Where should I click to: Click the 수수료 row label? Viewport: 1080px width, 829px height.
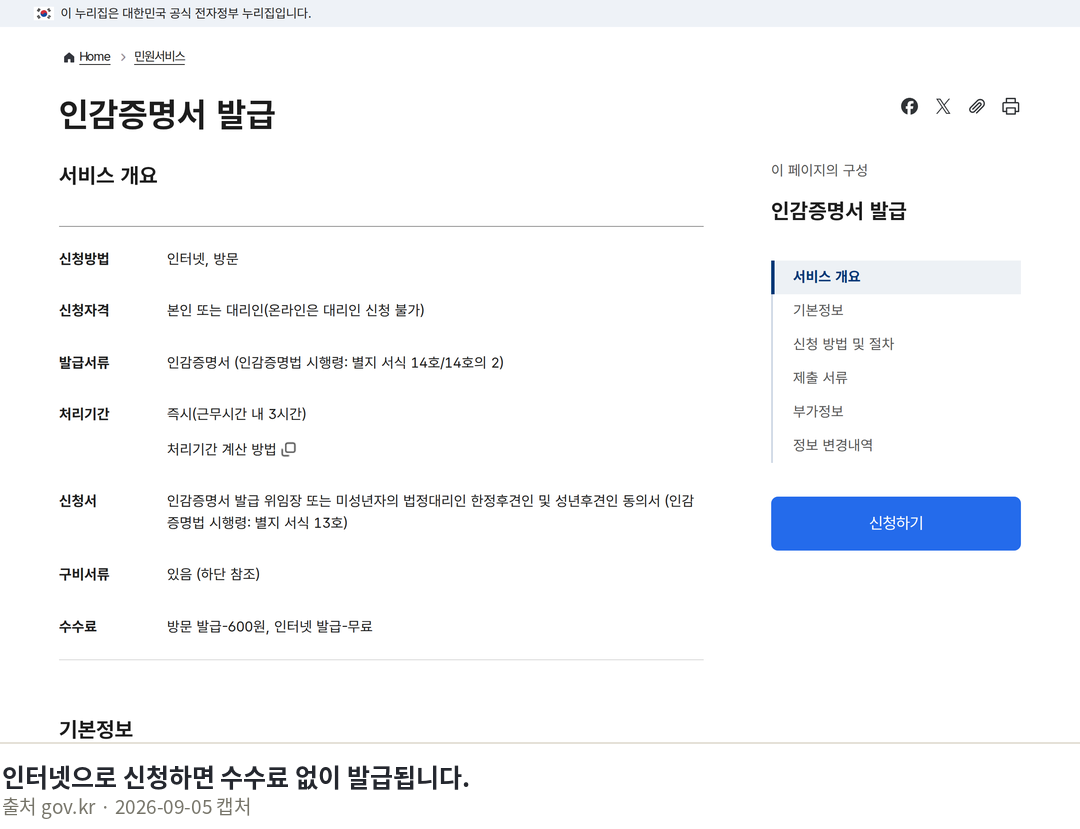78,627
